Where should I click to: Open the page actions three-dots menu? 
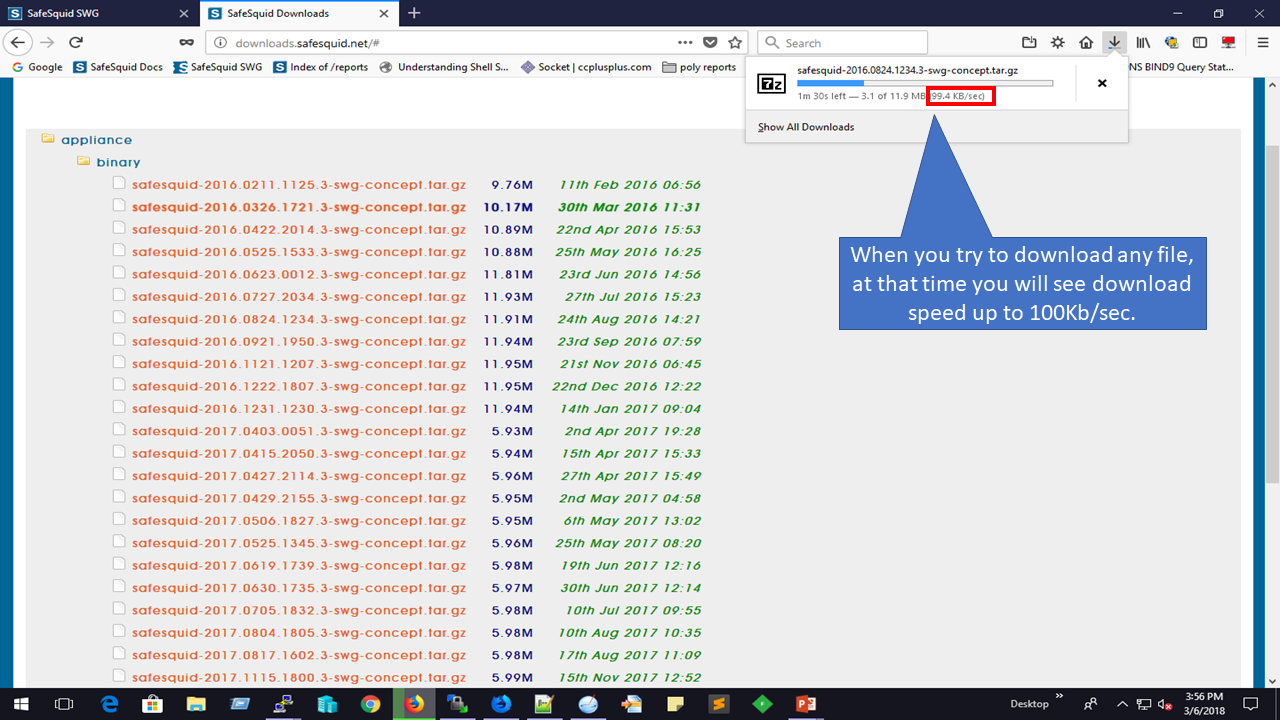tap(685, 43)
